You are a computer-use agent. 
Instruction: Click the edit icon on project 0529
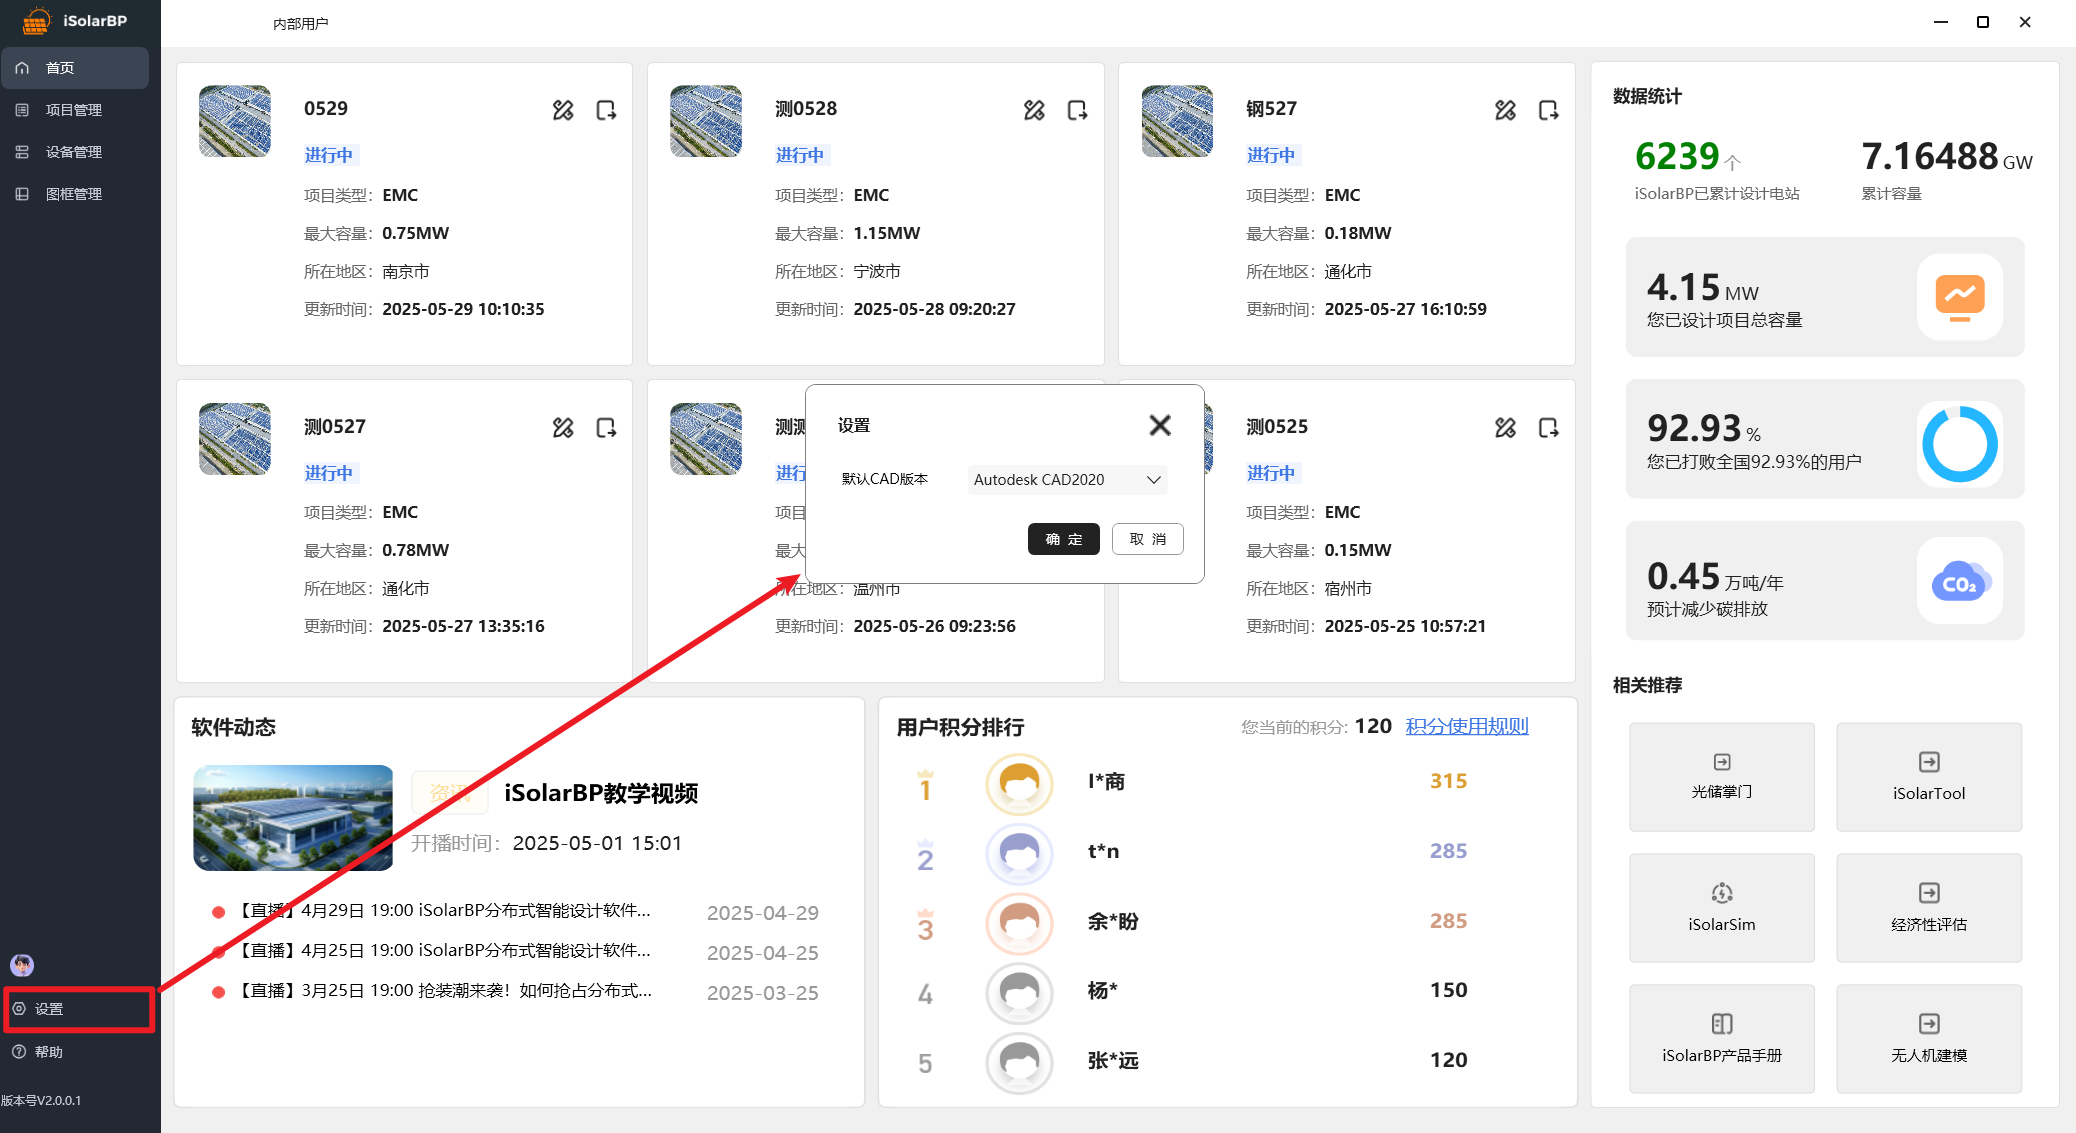[563, 110]
